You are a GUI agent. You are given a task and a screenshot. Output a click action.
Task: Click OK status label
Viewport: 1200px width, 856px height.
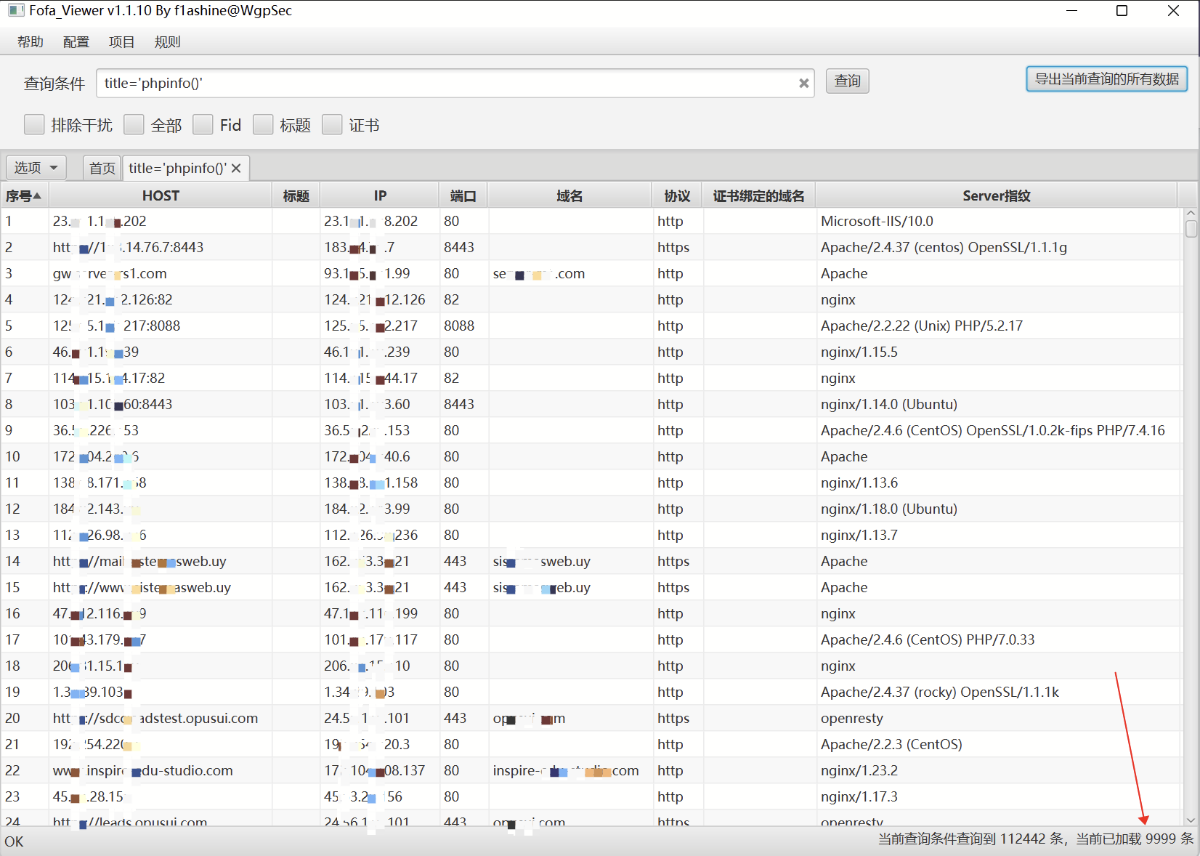point(14,841)
